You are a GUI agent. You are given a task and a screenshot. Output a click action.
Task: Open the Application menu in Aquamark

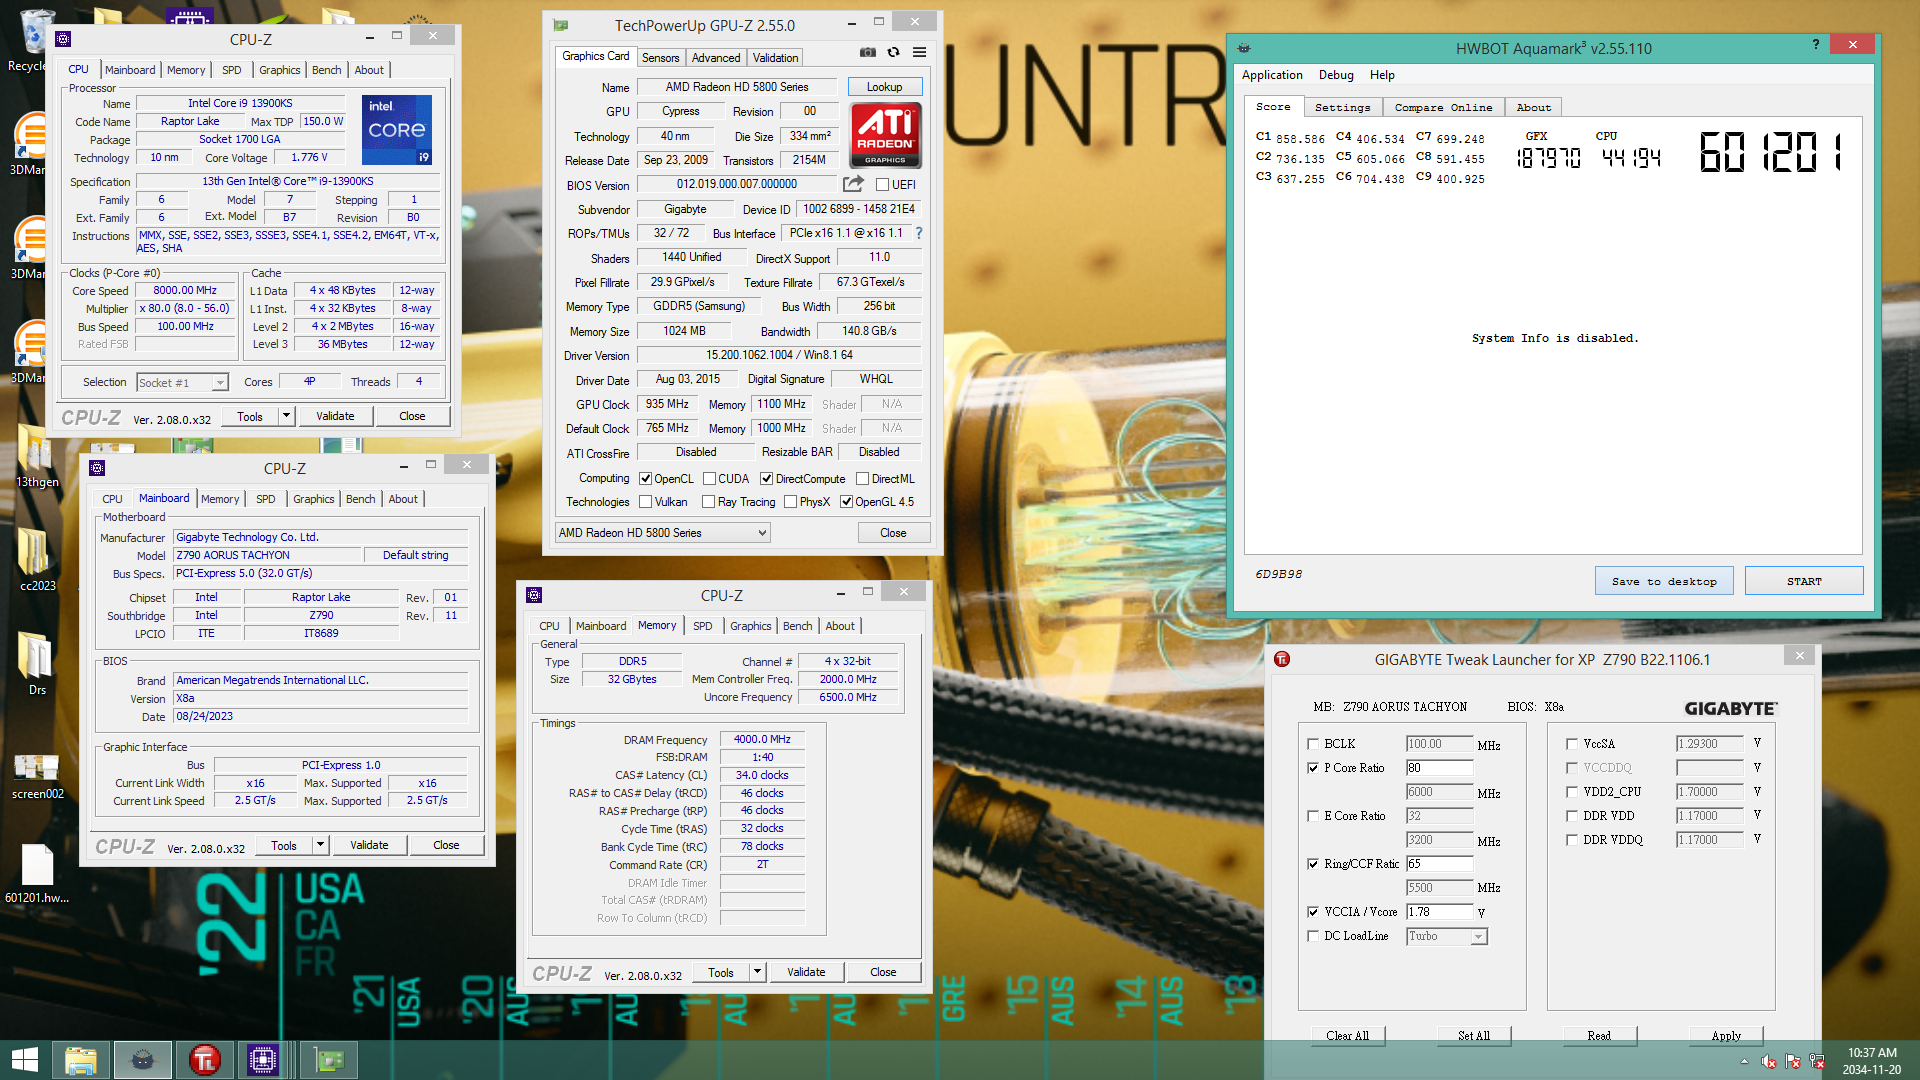tap(1272, 75)
